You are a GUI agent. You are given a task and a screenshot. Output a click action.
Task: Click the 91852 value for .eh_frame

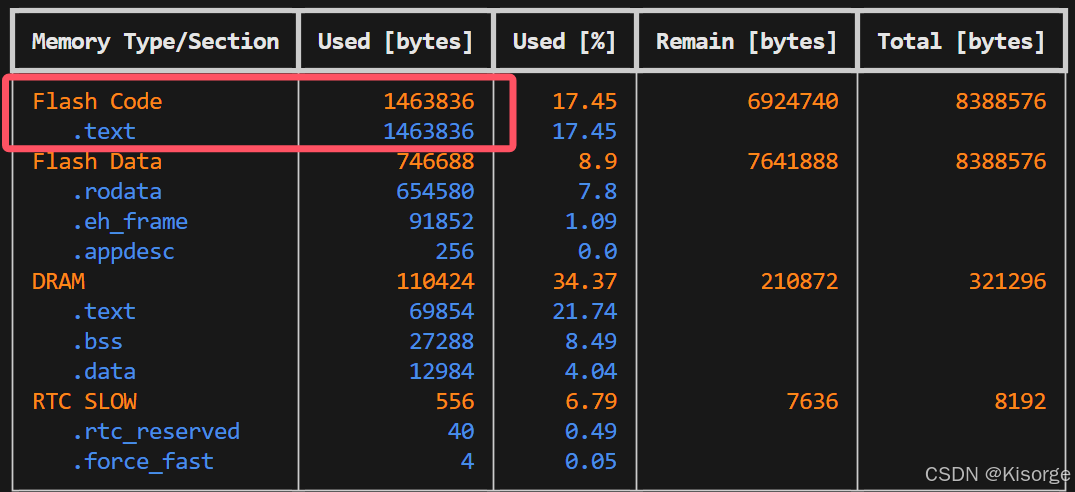(x=442, y=221)
